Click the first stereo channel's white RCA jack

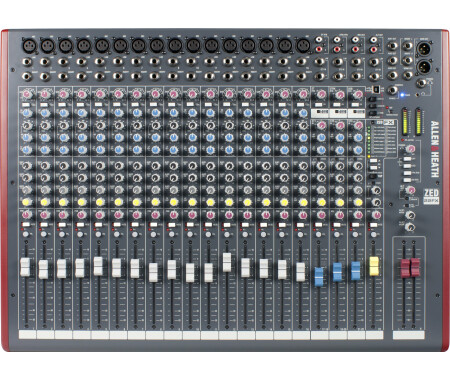pos(320,40)
